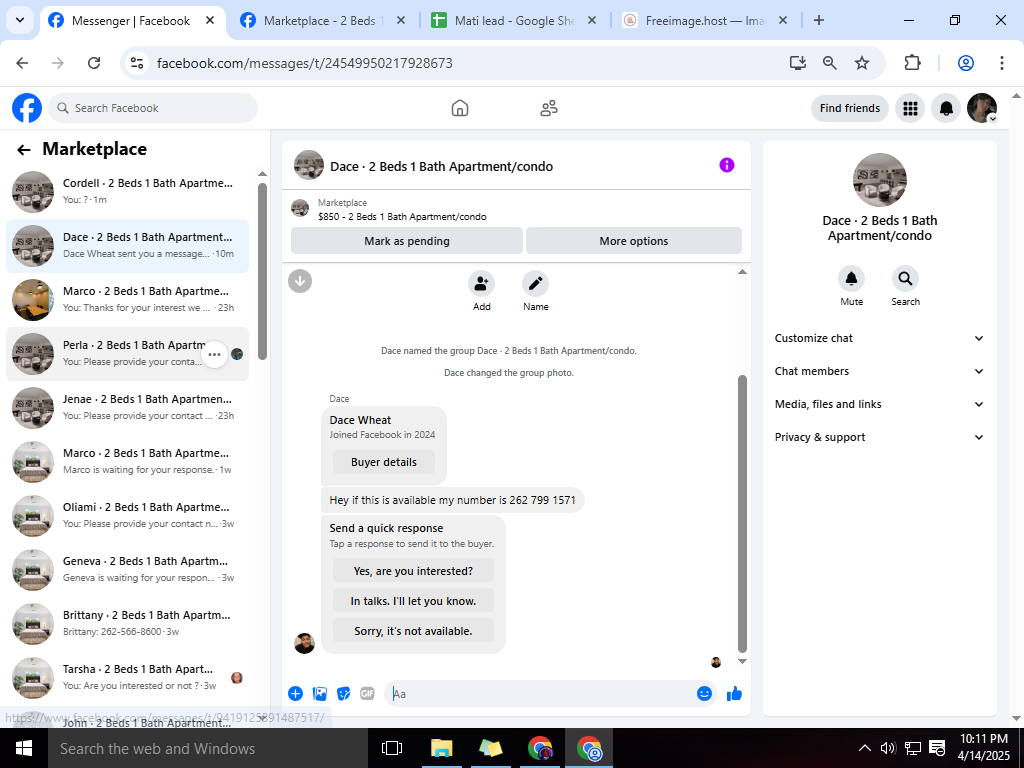
Task: Expand Customize chat section
Action: [879, 338]
